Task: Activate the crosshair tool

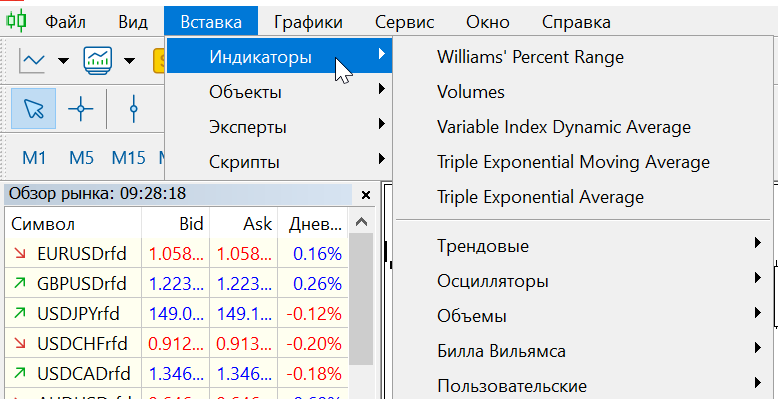Action: 81,108
